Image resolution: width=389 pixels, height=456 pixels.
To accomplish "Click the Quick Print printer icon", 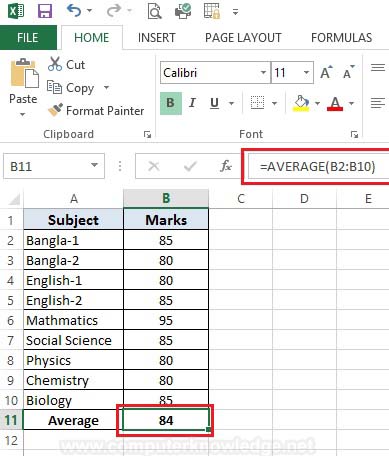I will tap(183, 11).
